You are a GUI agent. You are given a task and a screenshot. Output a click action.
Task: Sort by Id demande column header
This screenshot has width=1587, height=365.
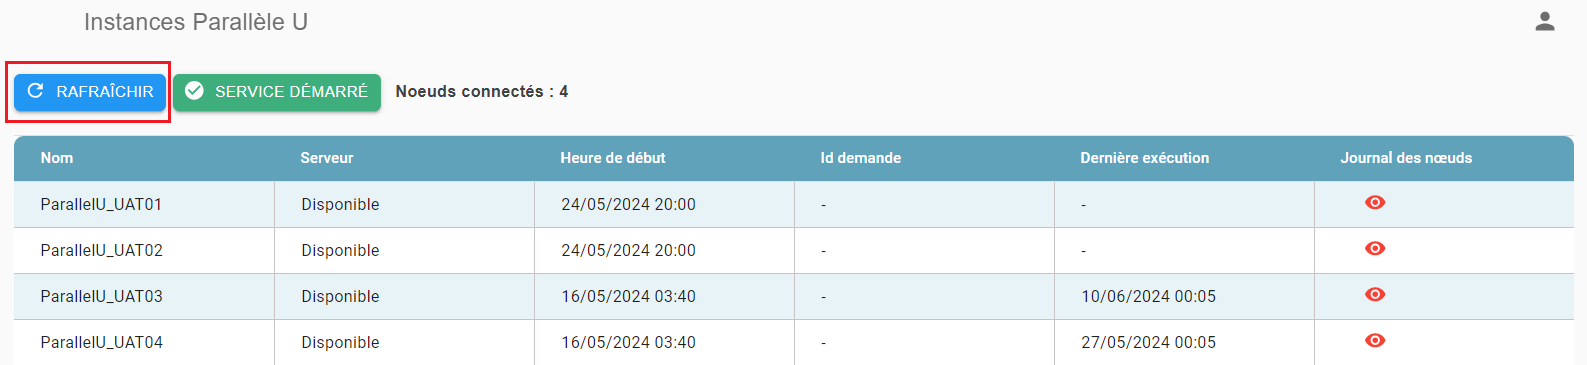(861, 158)
